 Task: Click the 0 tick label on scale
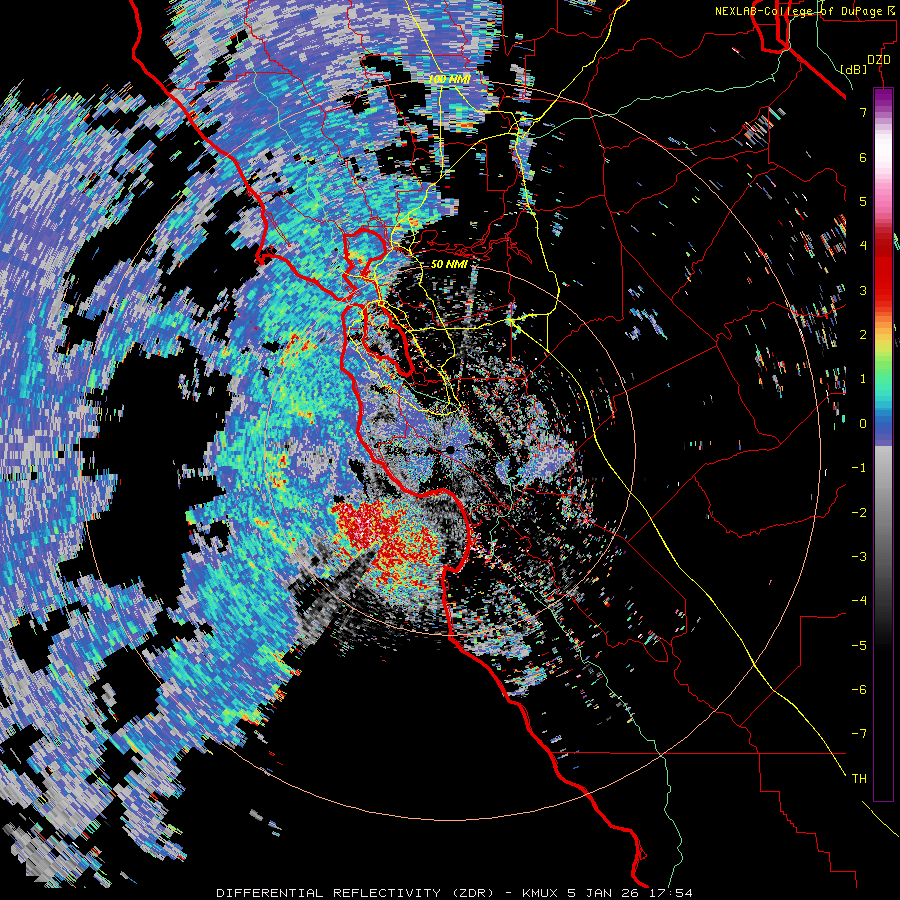pos(863,424)
